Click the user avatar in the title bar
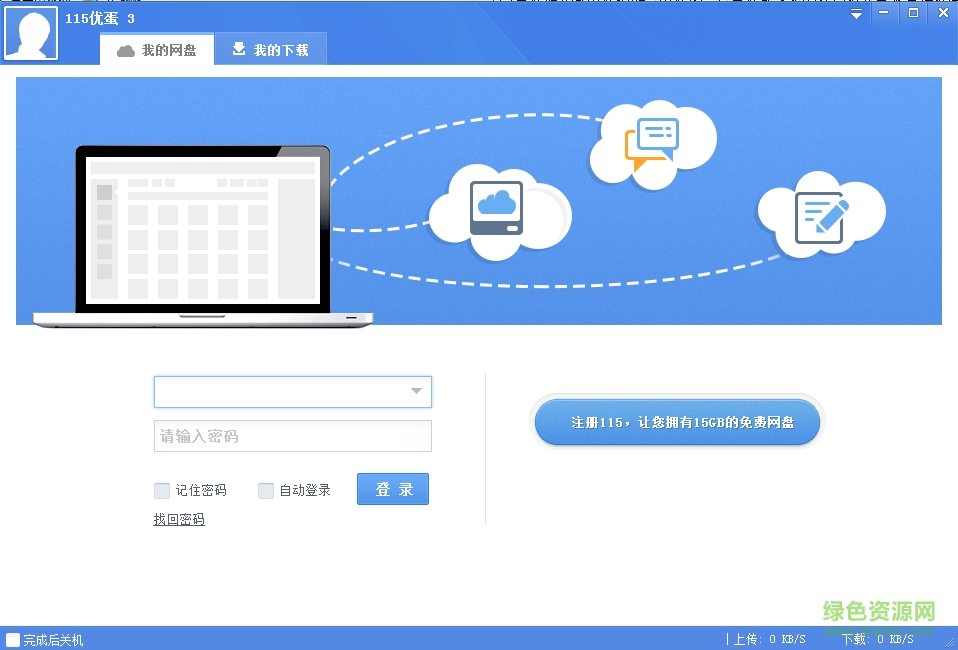The image size is (958, 650). click(30, 33)
